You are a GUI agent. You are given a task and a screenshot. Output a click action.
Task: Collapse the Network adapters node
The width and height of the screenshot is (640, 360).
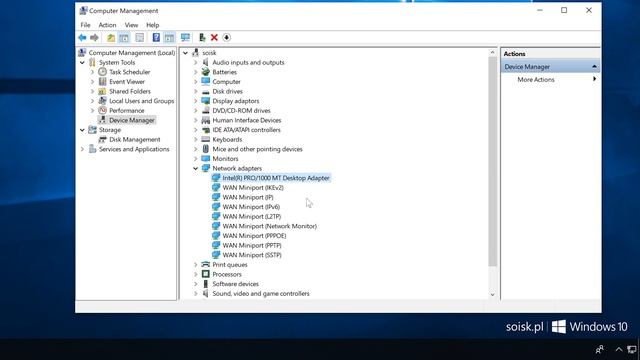point(196,168)
